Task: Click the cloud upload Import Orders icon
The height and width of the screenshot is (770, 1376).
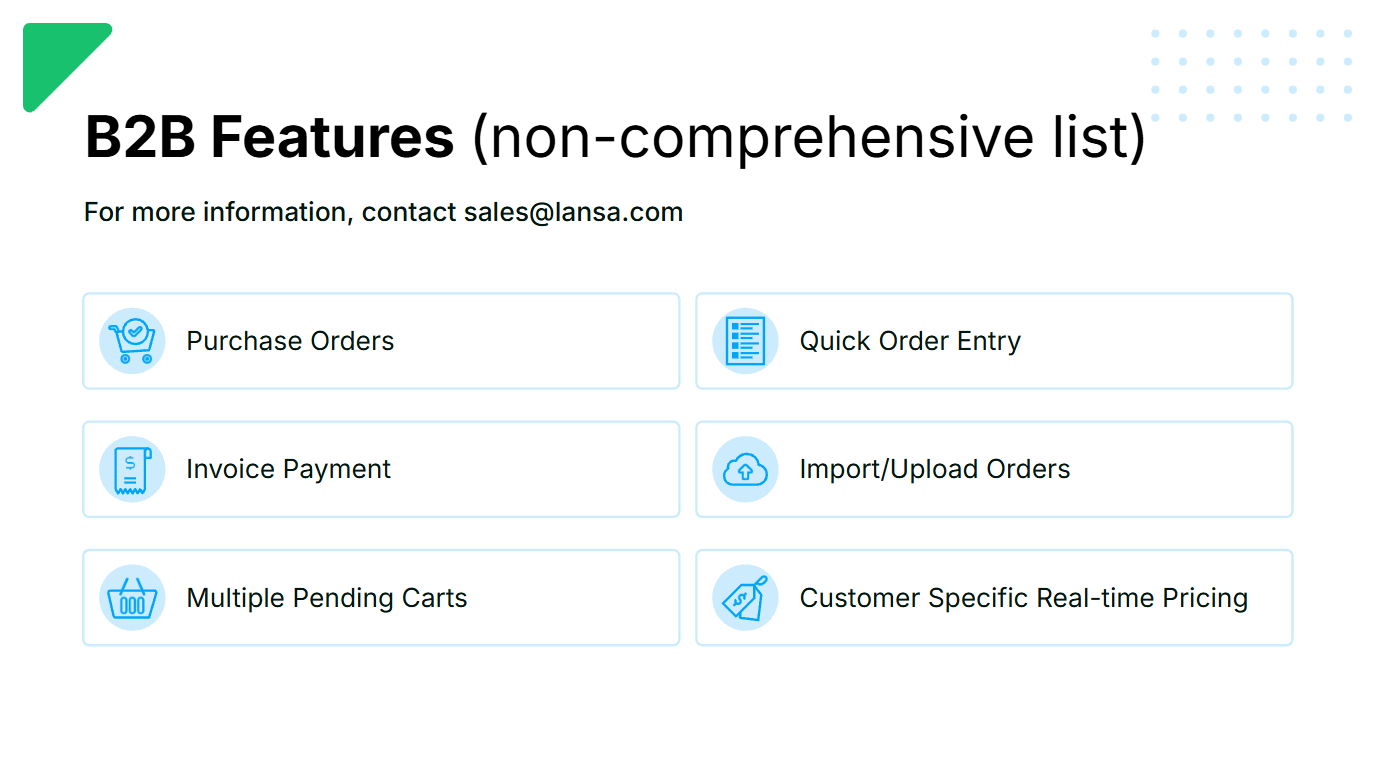Action: click(745, 469)
